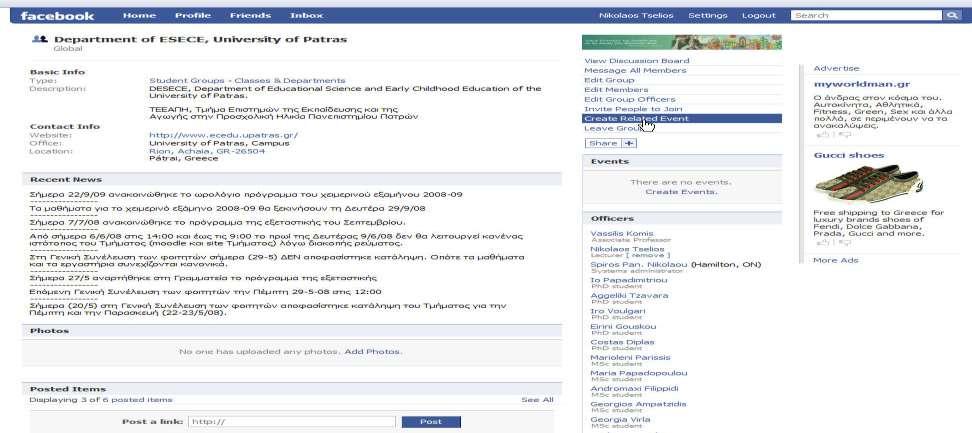Choose Invite People to Join
The width and height of the screenshot is (972, 433).
click(x=634, y=109)
